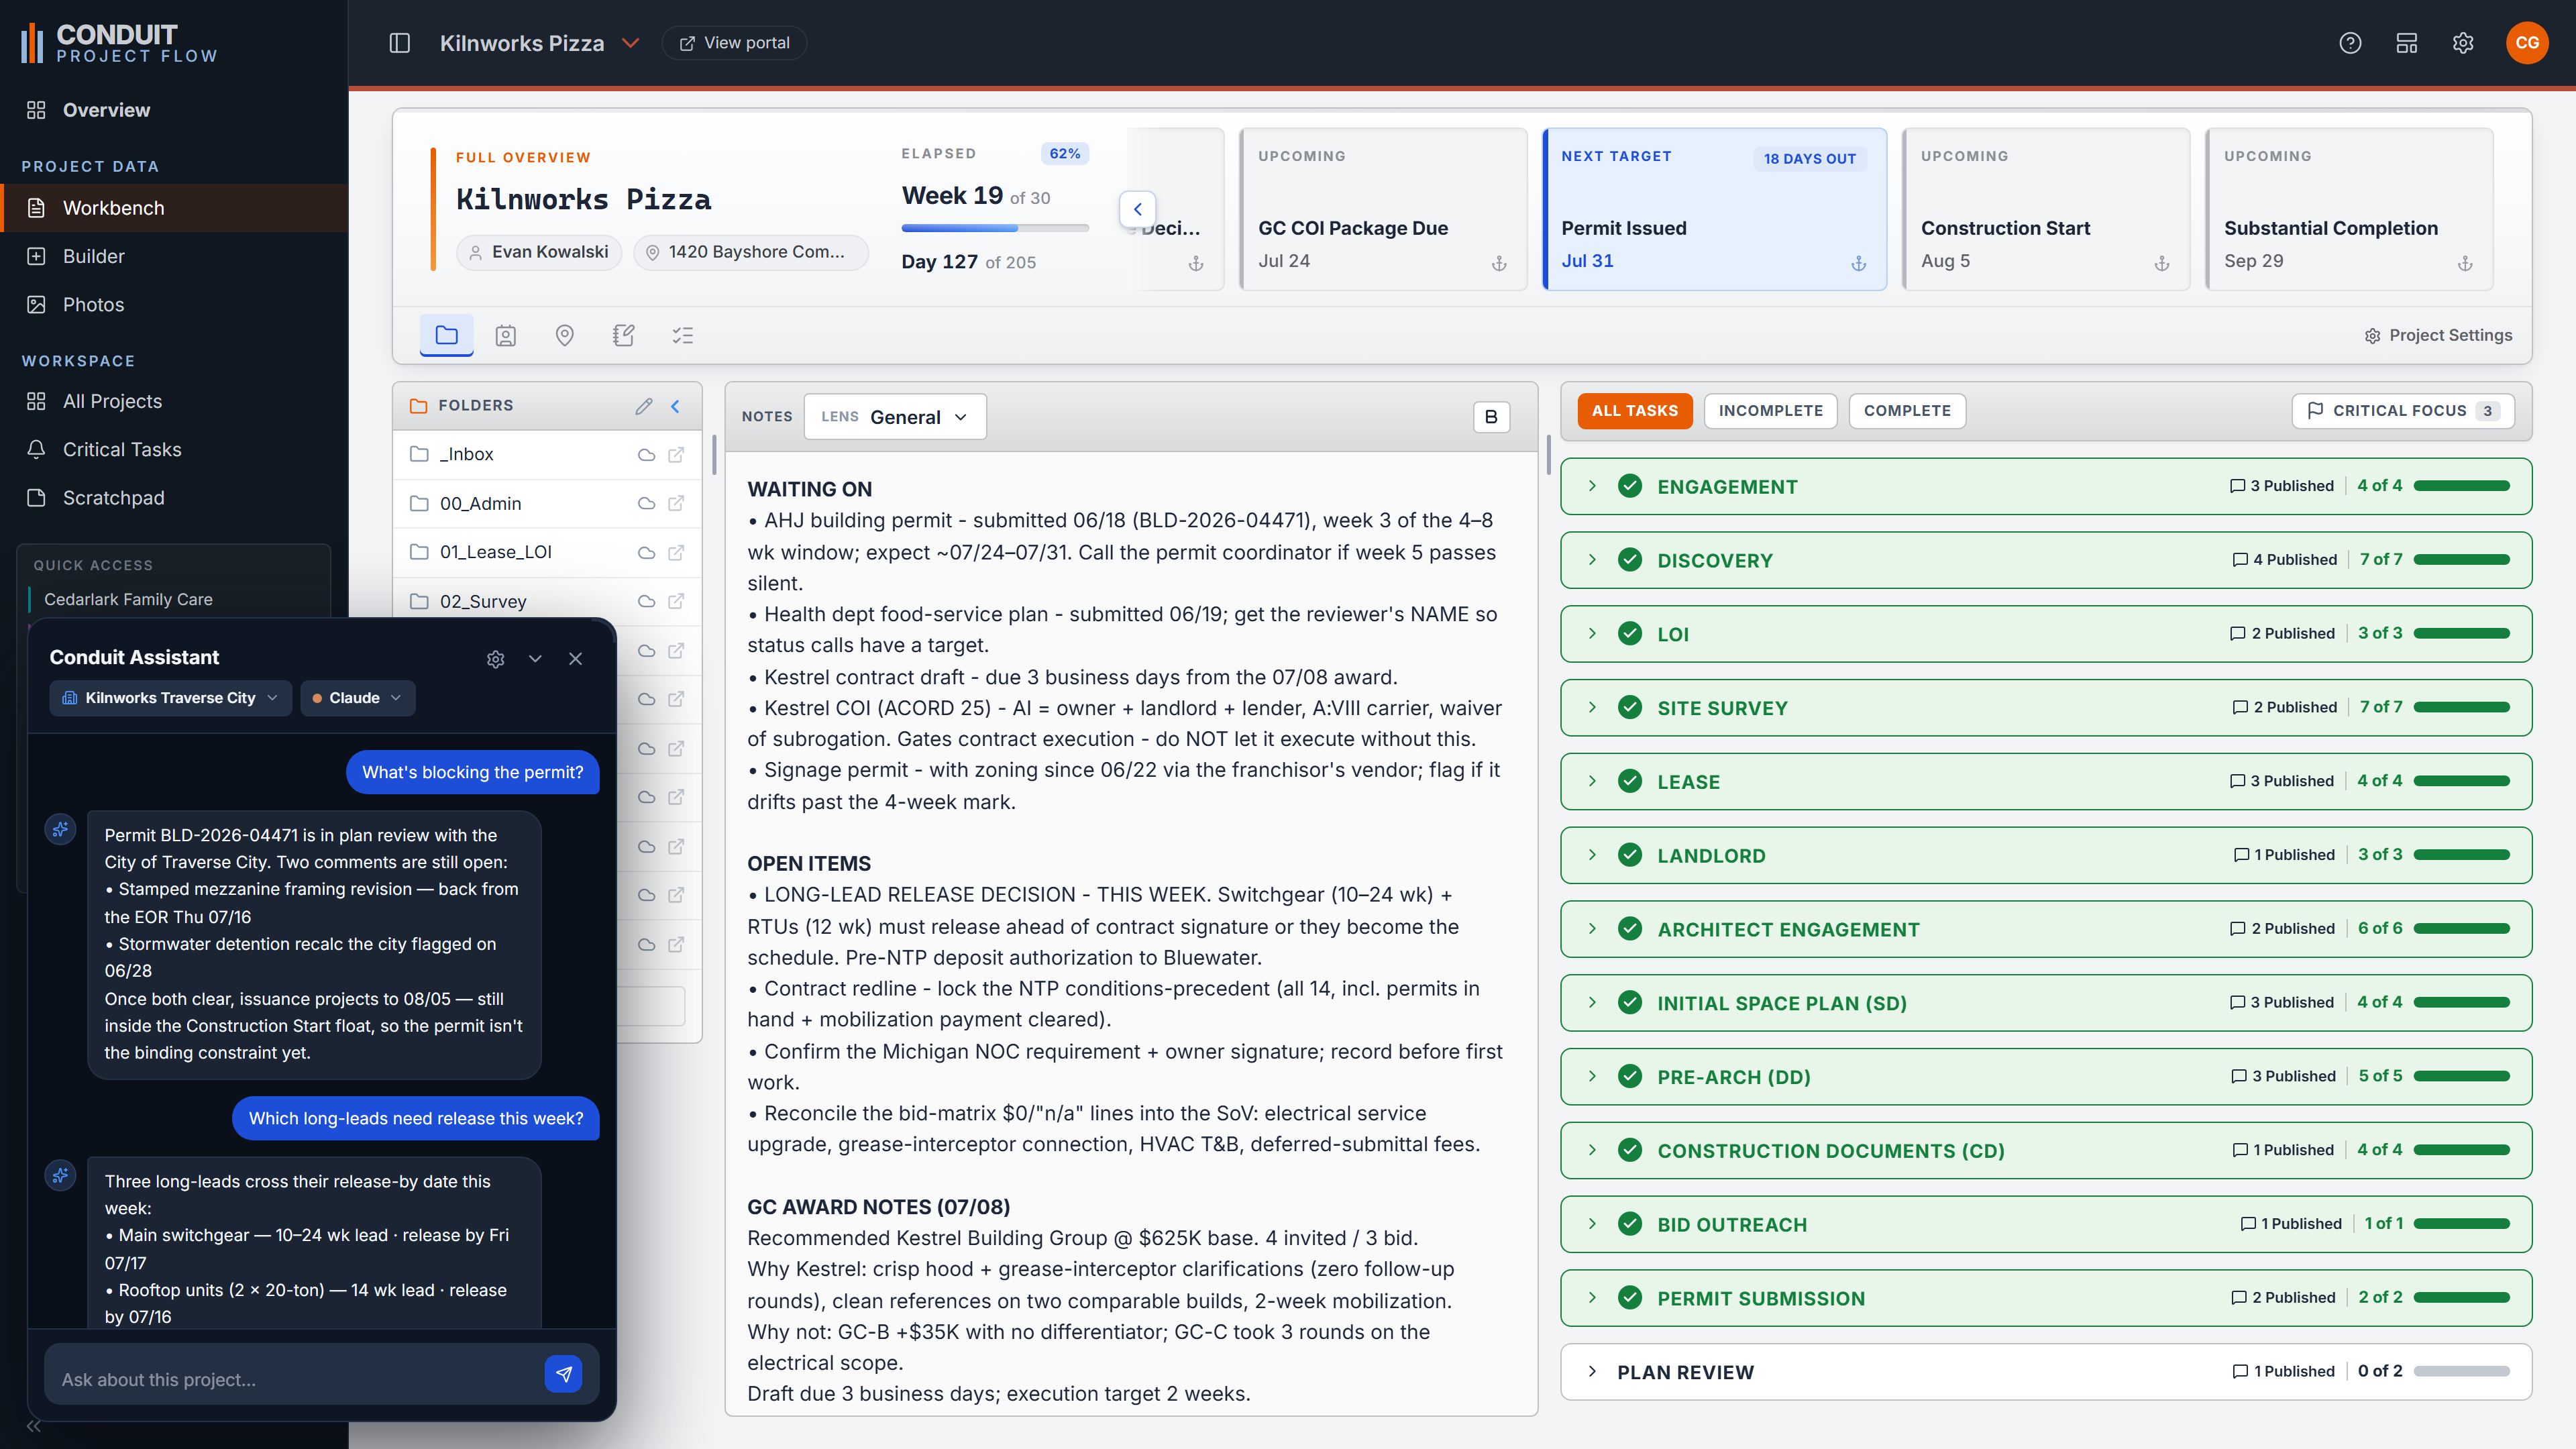Filter tasks by Complete

[x=1907, y=411]
